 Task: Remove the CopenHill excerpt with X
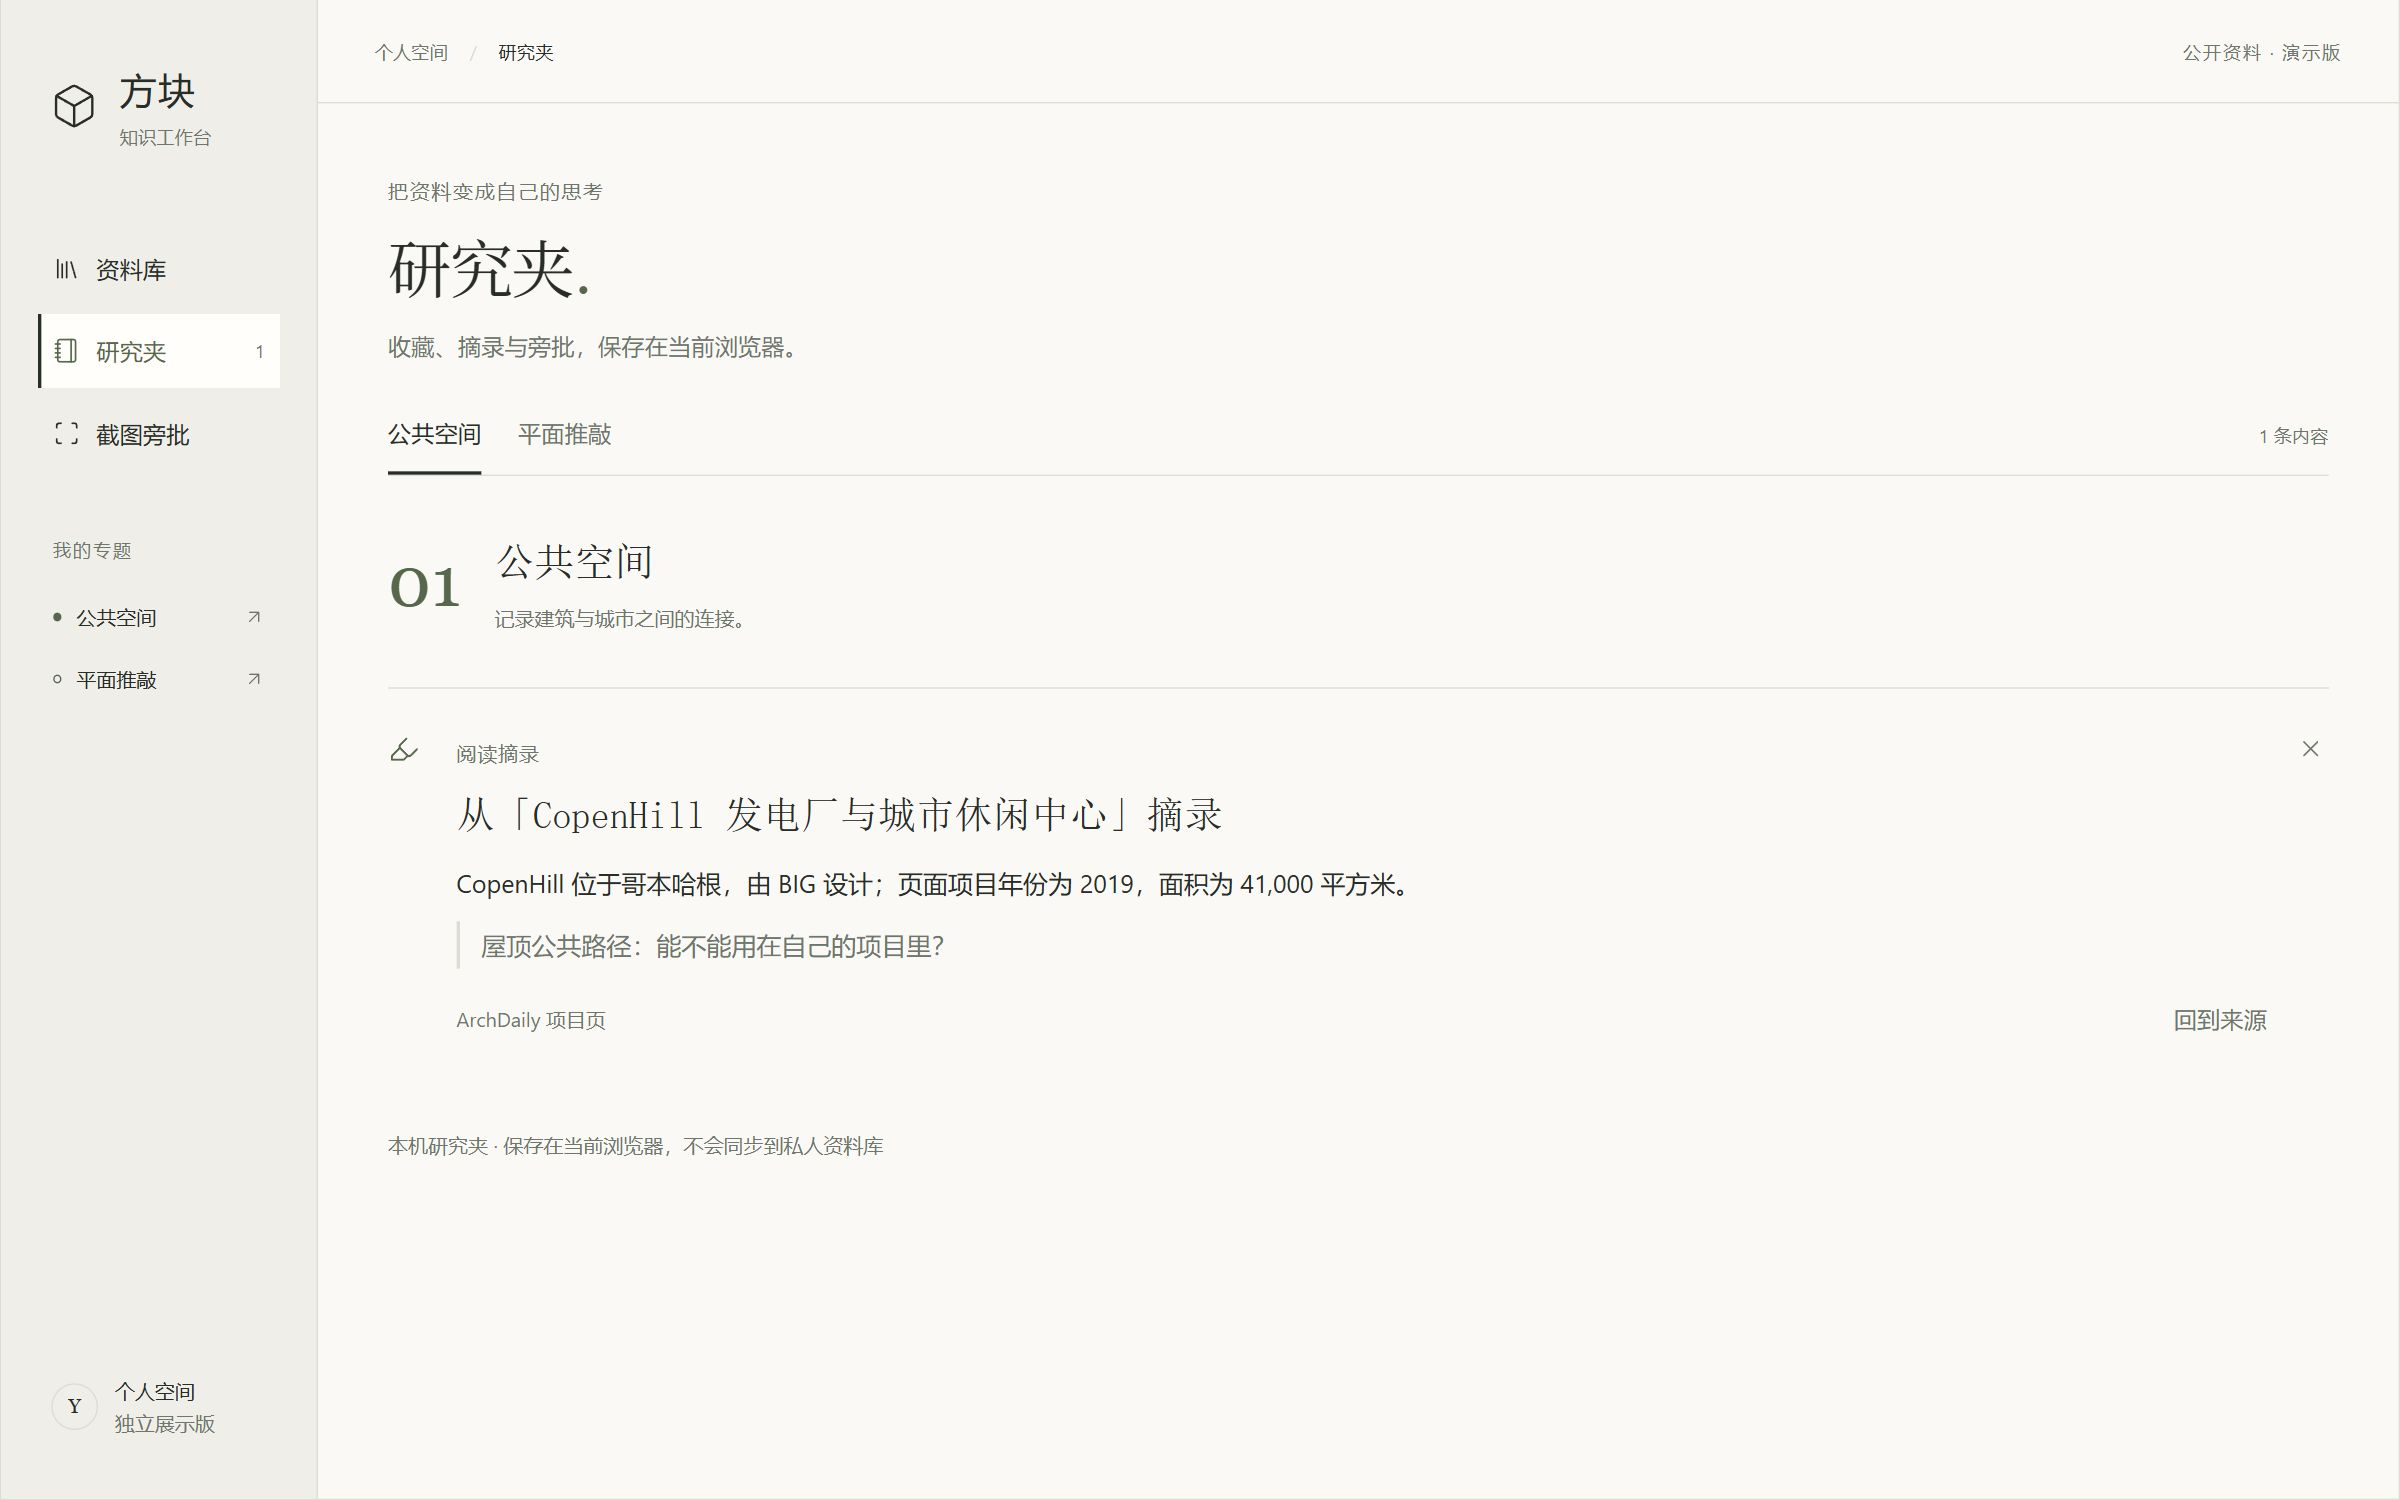click(2310, 749)
